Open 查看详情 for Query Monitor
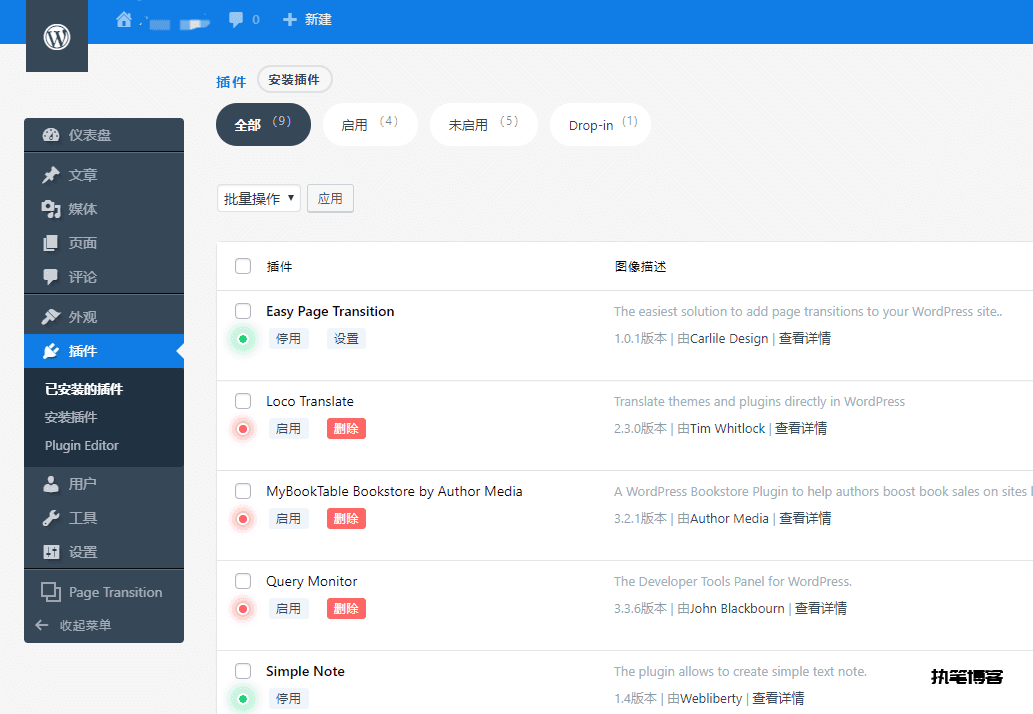 [x=820, y=609]
